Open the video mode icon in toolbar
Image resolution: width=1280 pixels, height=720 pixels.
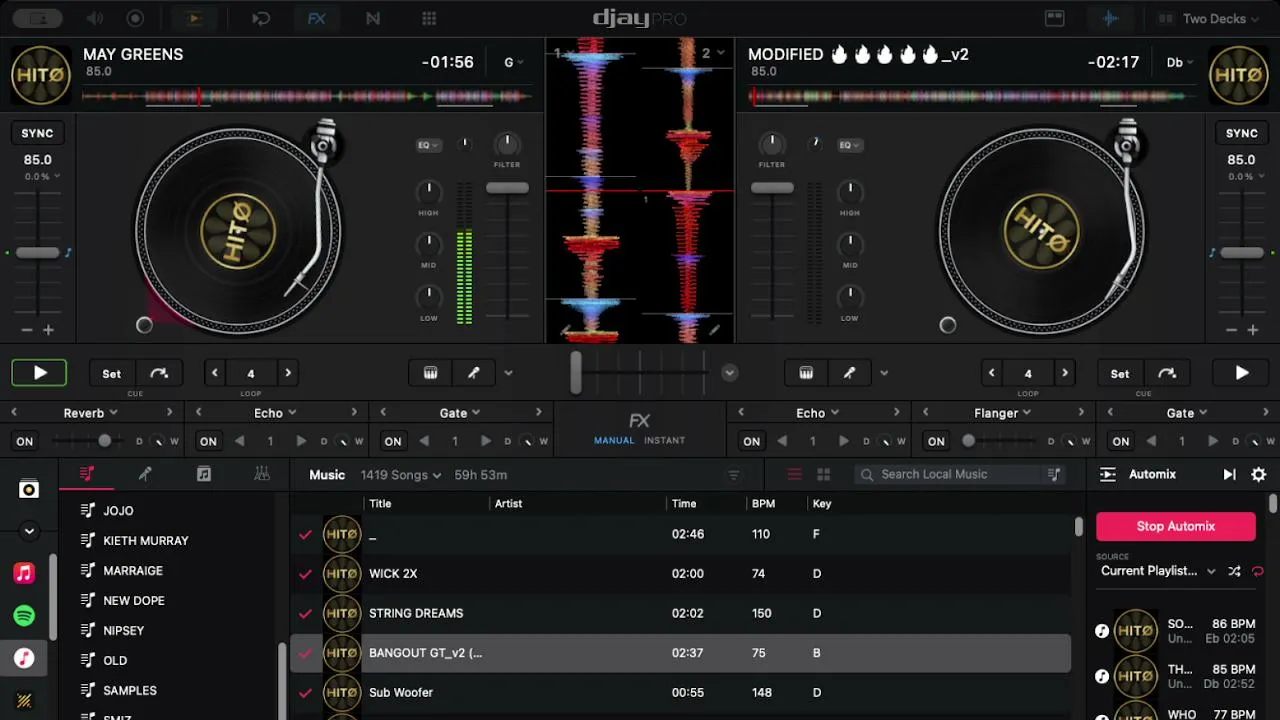coord(194,19)
